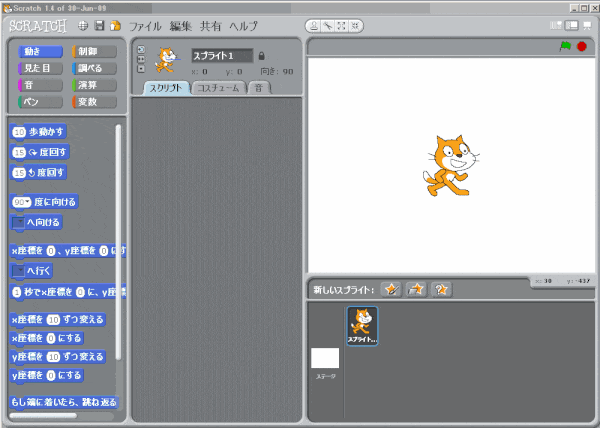Click the blocks palette vertical scrollbar

118,240
